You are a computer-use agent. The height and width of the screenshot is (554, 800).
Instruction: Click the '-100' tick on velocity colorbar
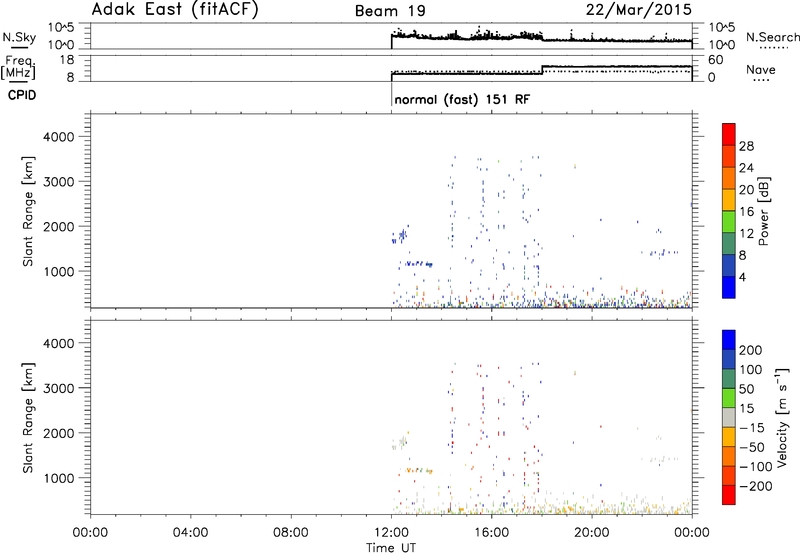click(x=755, y=467)
